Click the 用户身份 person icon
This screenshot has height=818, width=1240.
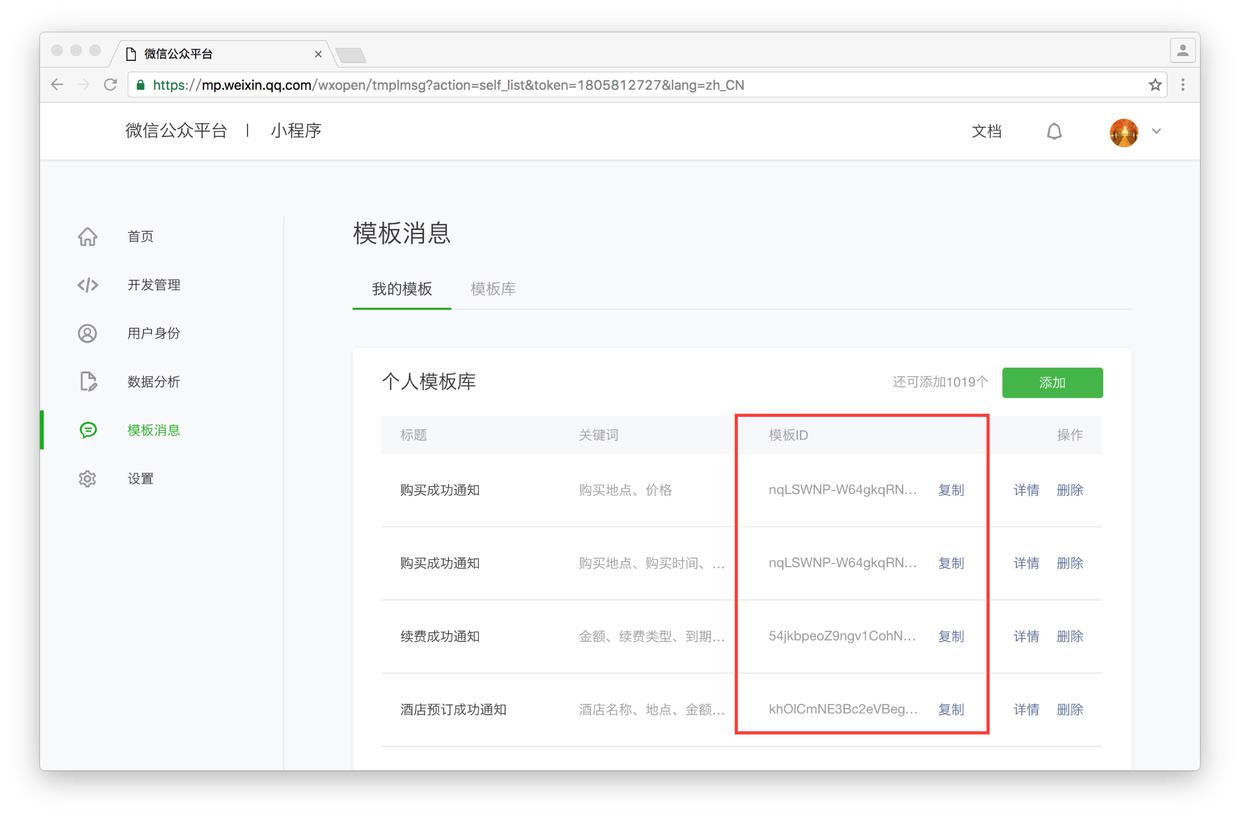[88, 333]
